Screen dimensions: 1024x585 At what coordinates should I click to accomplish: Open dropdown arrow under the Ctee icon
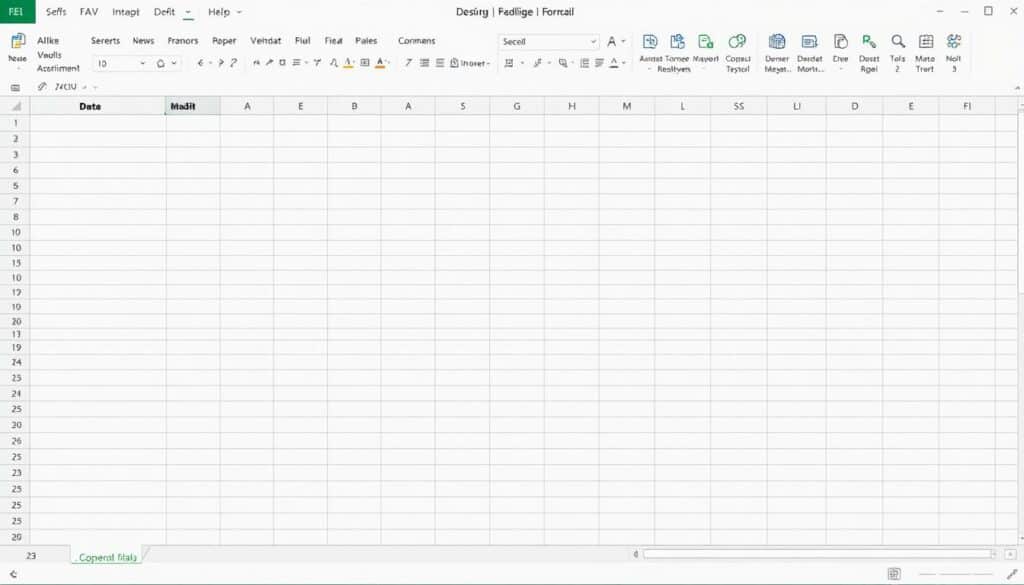coord(840,68)
